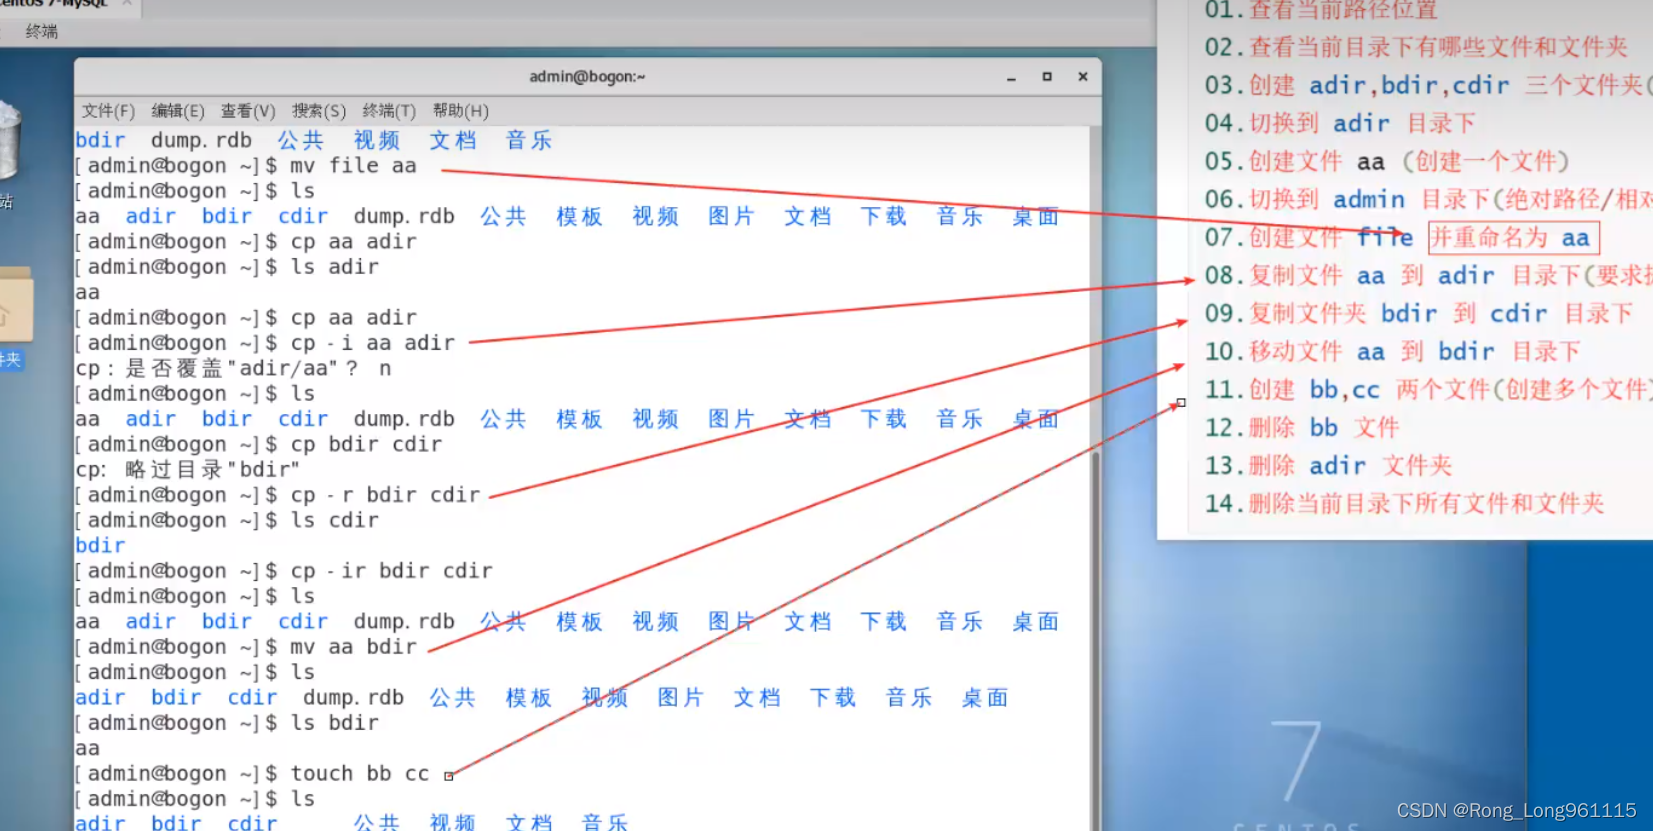The width and height of the screenshot is (1653, 831).
Task: Click the 终端 label in top bar
Action: pos(42,31)
